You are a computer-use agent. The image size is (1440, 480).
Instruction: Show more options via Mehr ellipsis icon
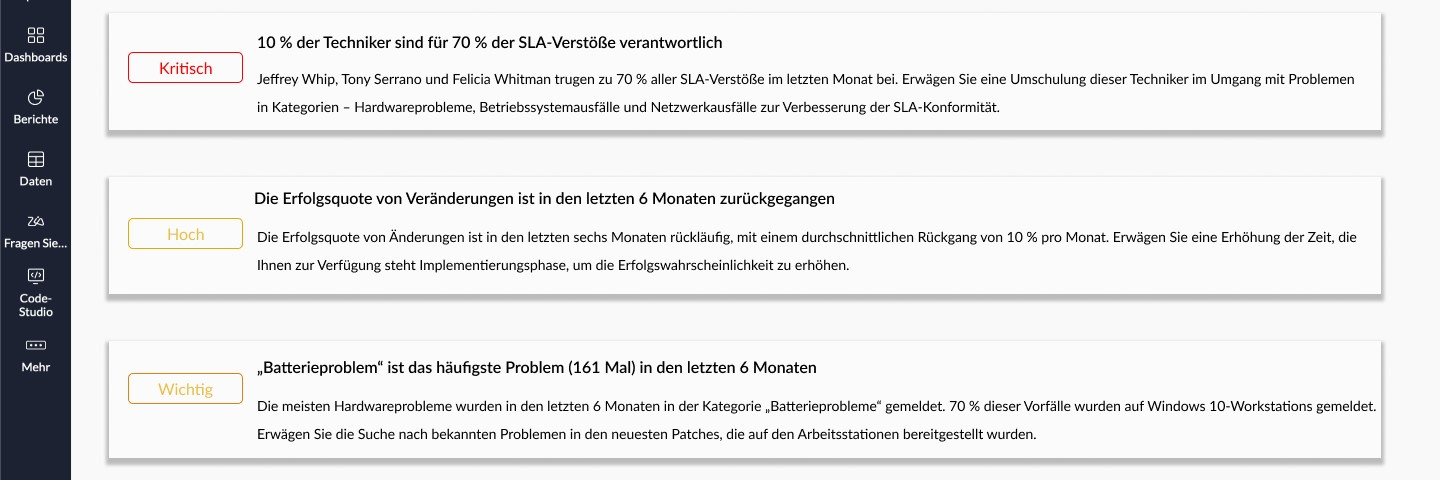pyautogui.click(x=36, y=345)
